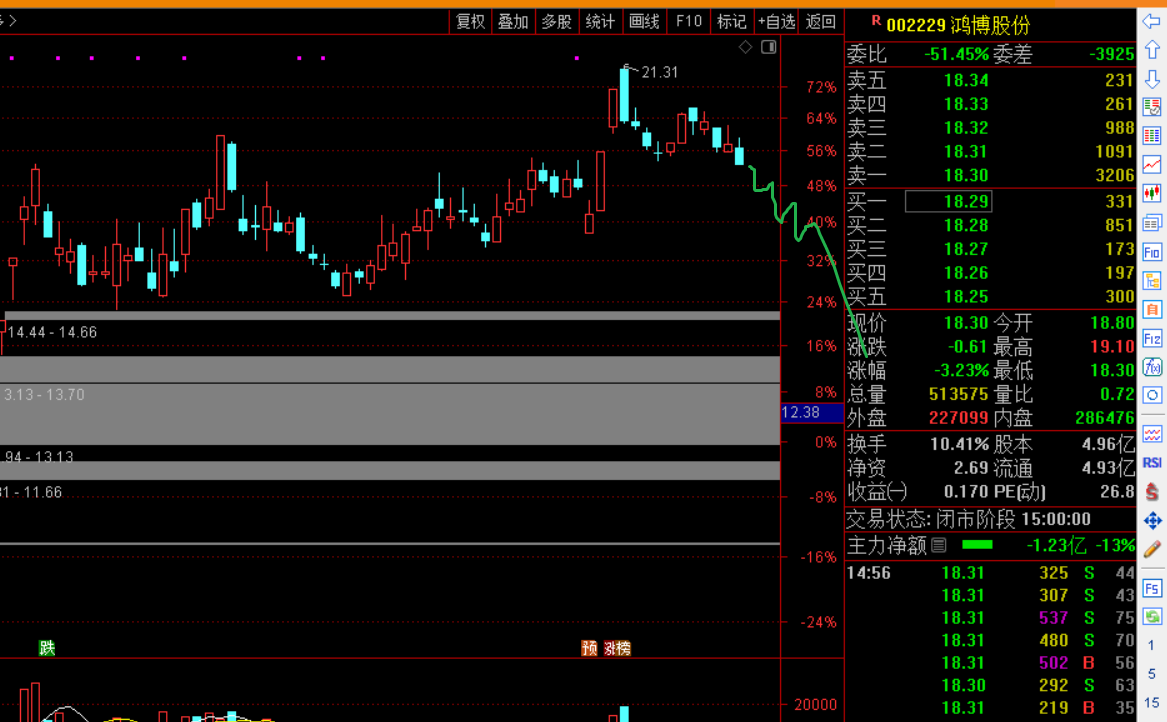Click the 外盘 value 227099

pyautogui.click(x=959, y=418)
